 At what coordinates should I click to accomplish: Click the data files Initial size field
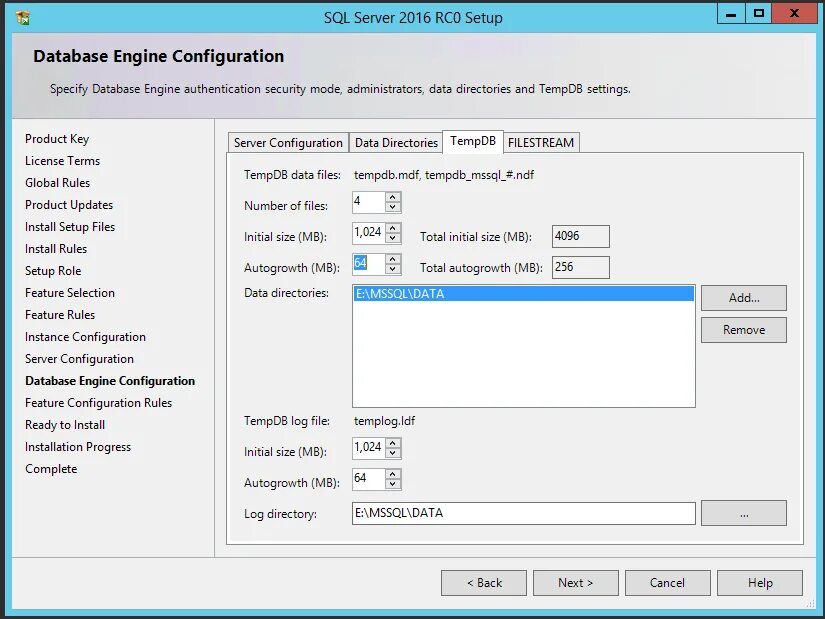tap(368, 233)
